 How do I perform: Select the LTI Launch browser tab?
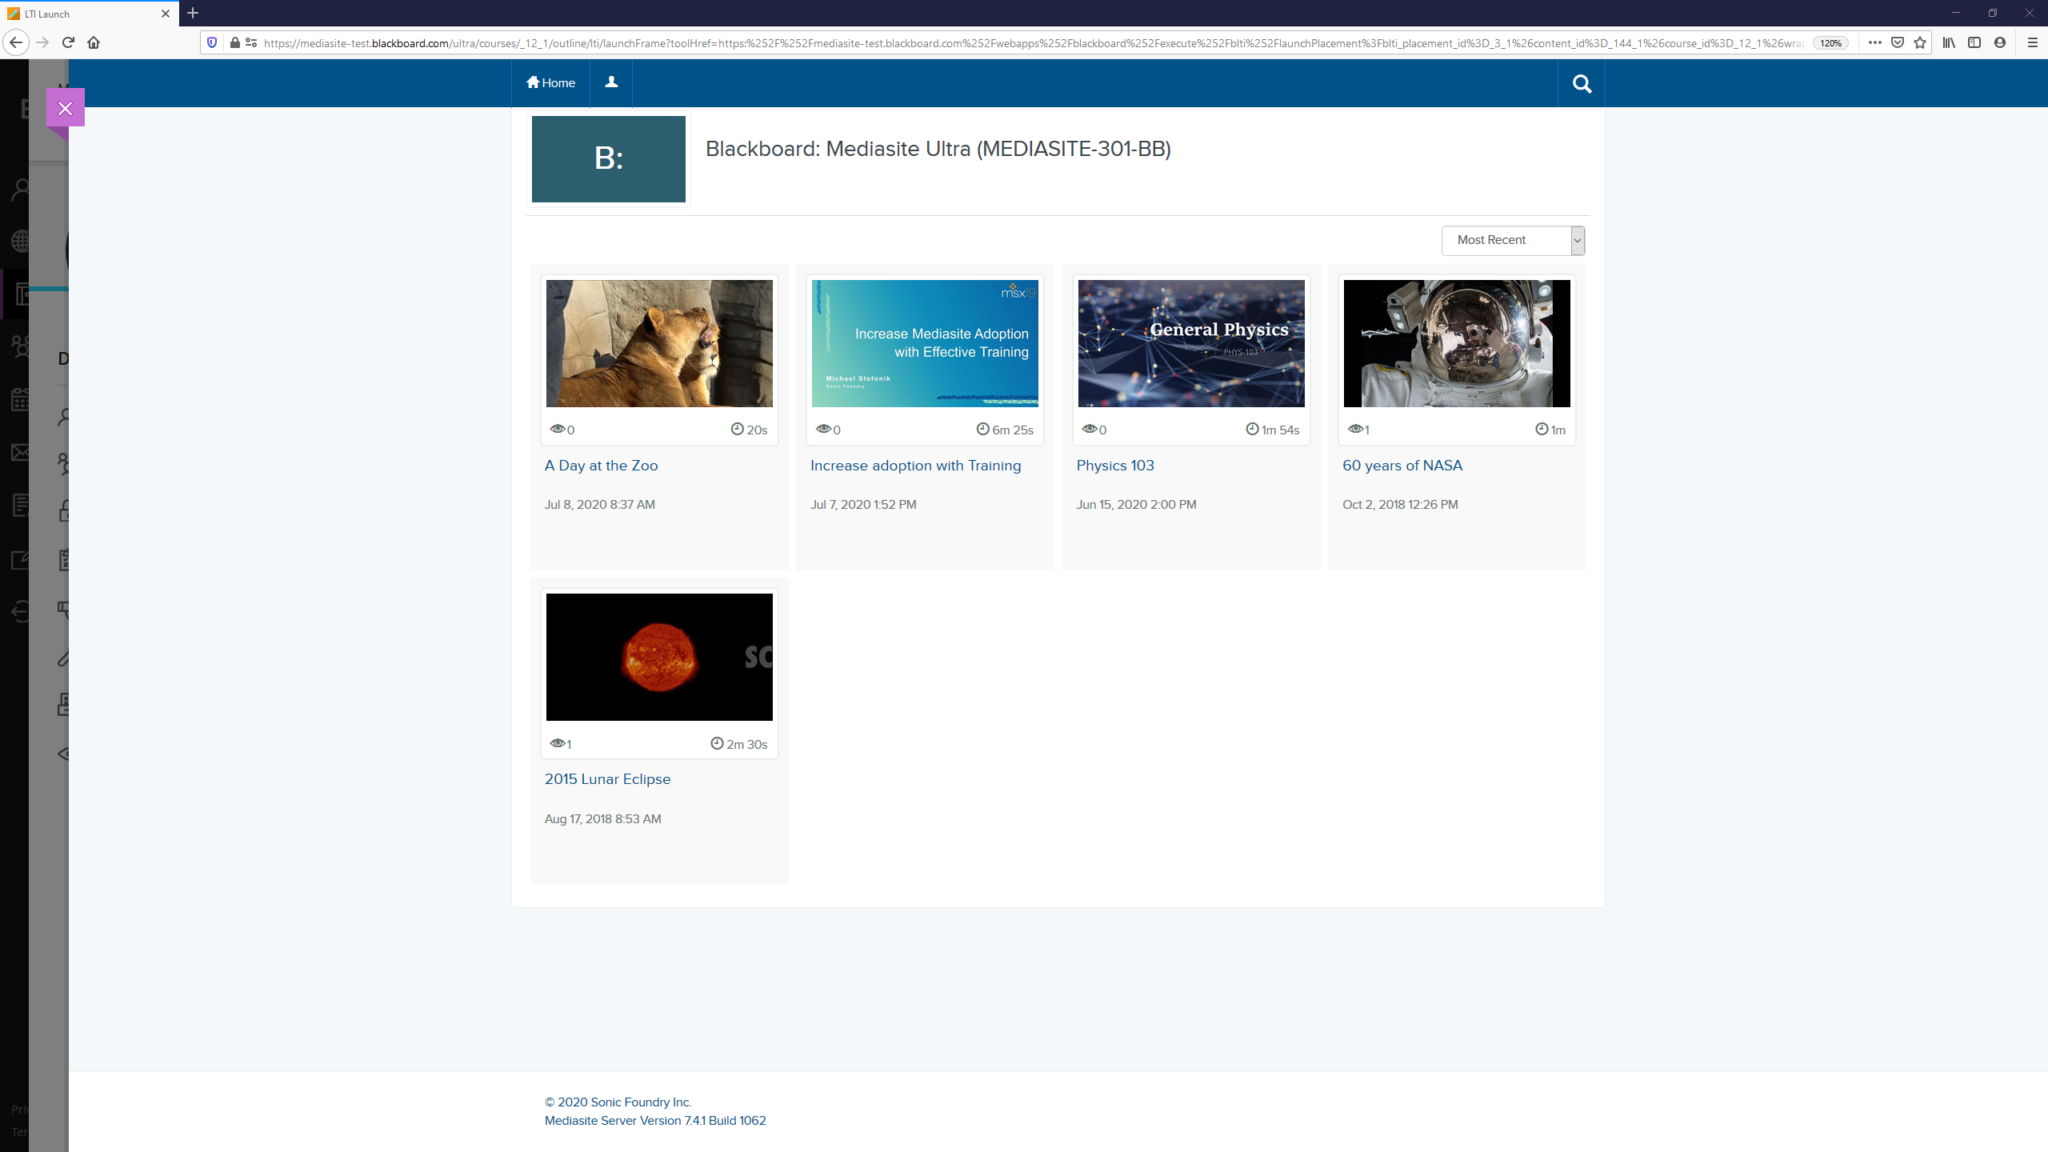point(89,14)
